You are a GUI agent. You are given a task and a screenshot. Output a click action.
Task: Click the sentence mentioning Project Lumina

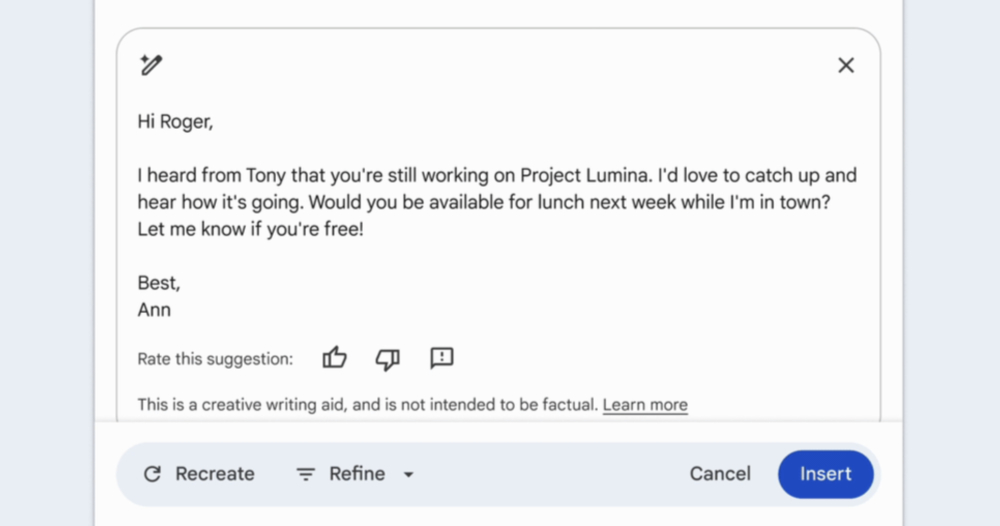tap(395, 175)
